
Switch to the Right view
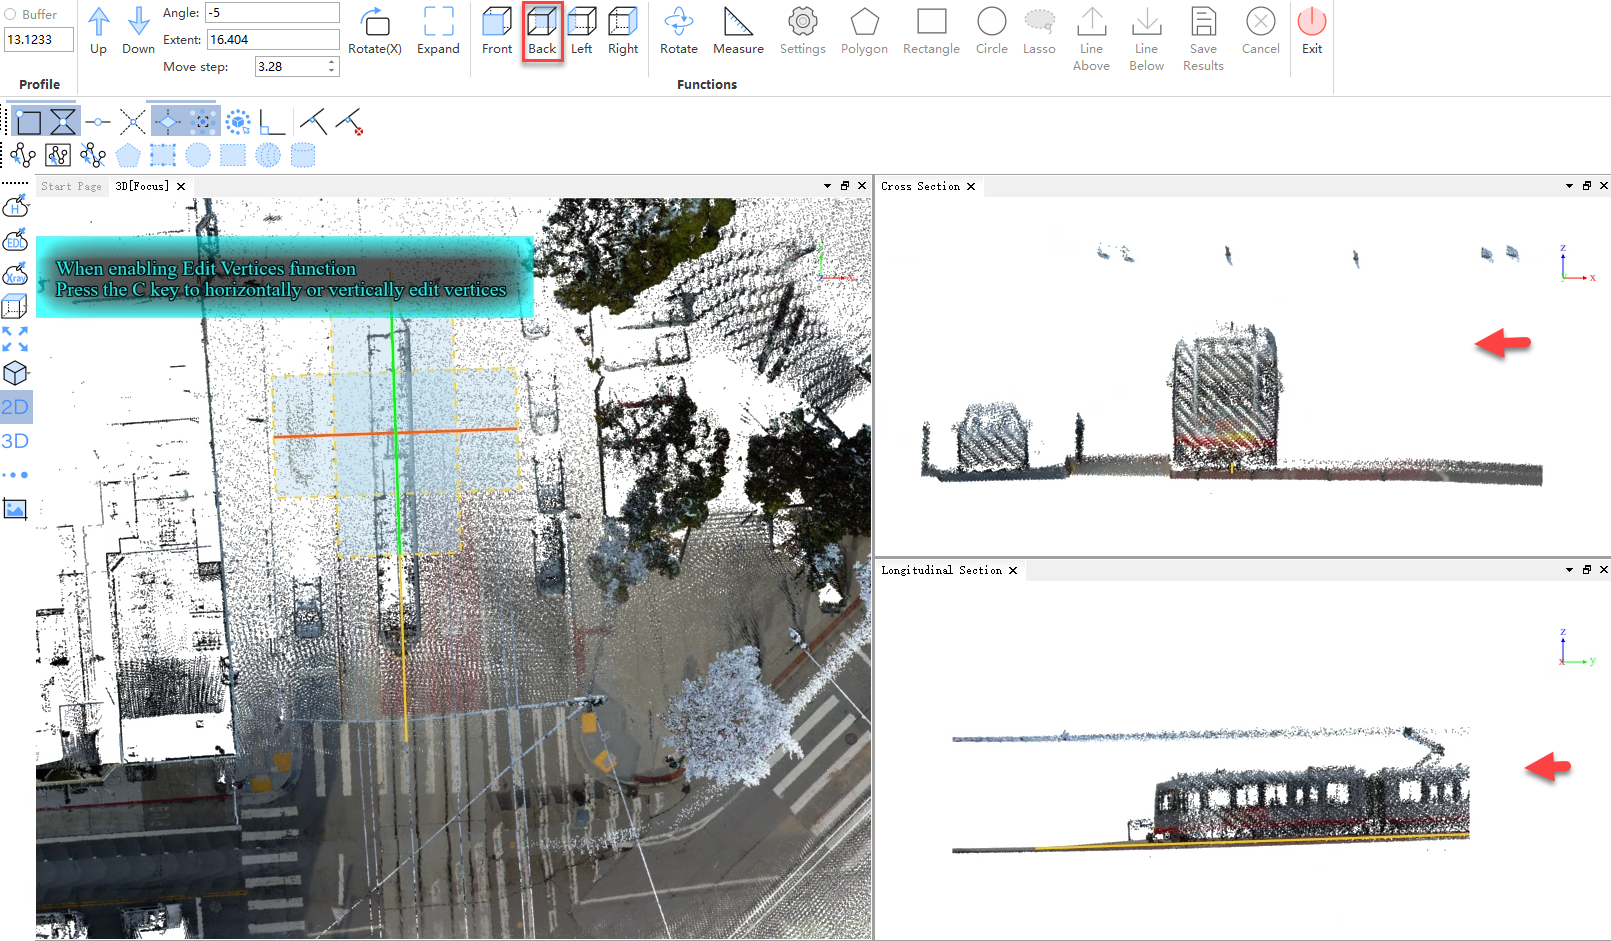(x=623, y=31)
